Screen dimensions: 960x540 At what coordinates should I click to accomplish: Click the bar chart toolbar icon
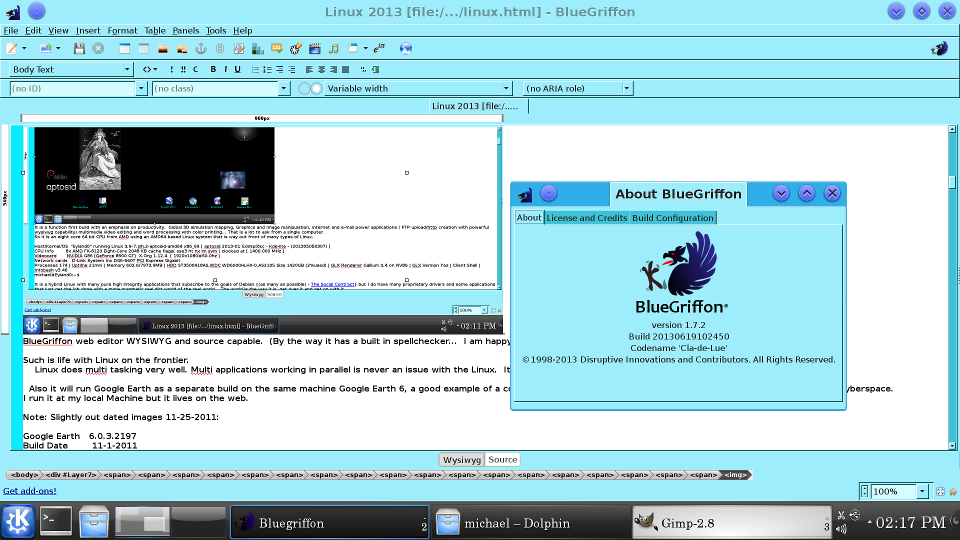pos(258,48)
